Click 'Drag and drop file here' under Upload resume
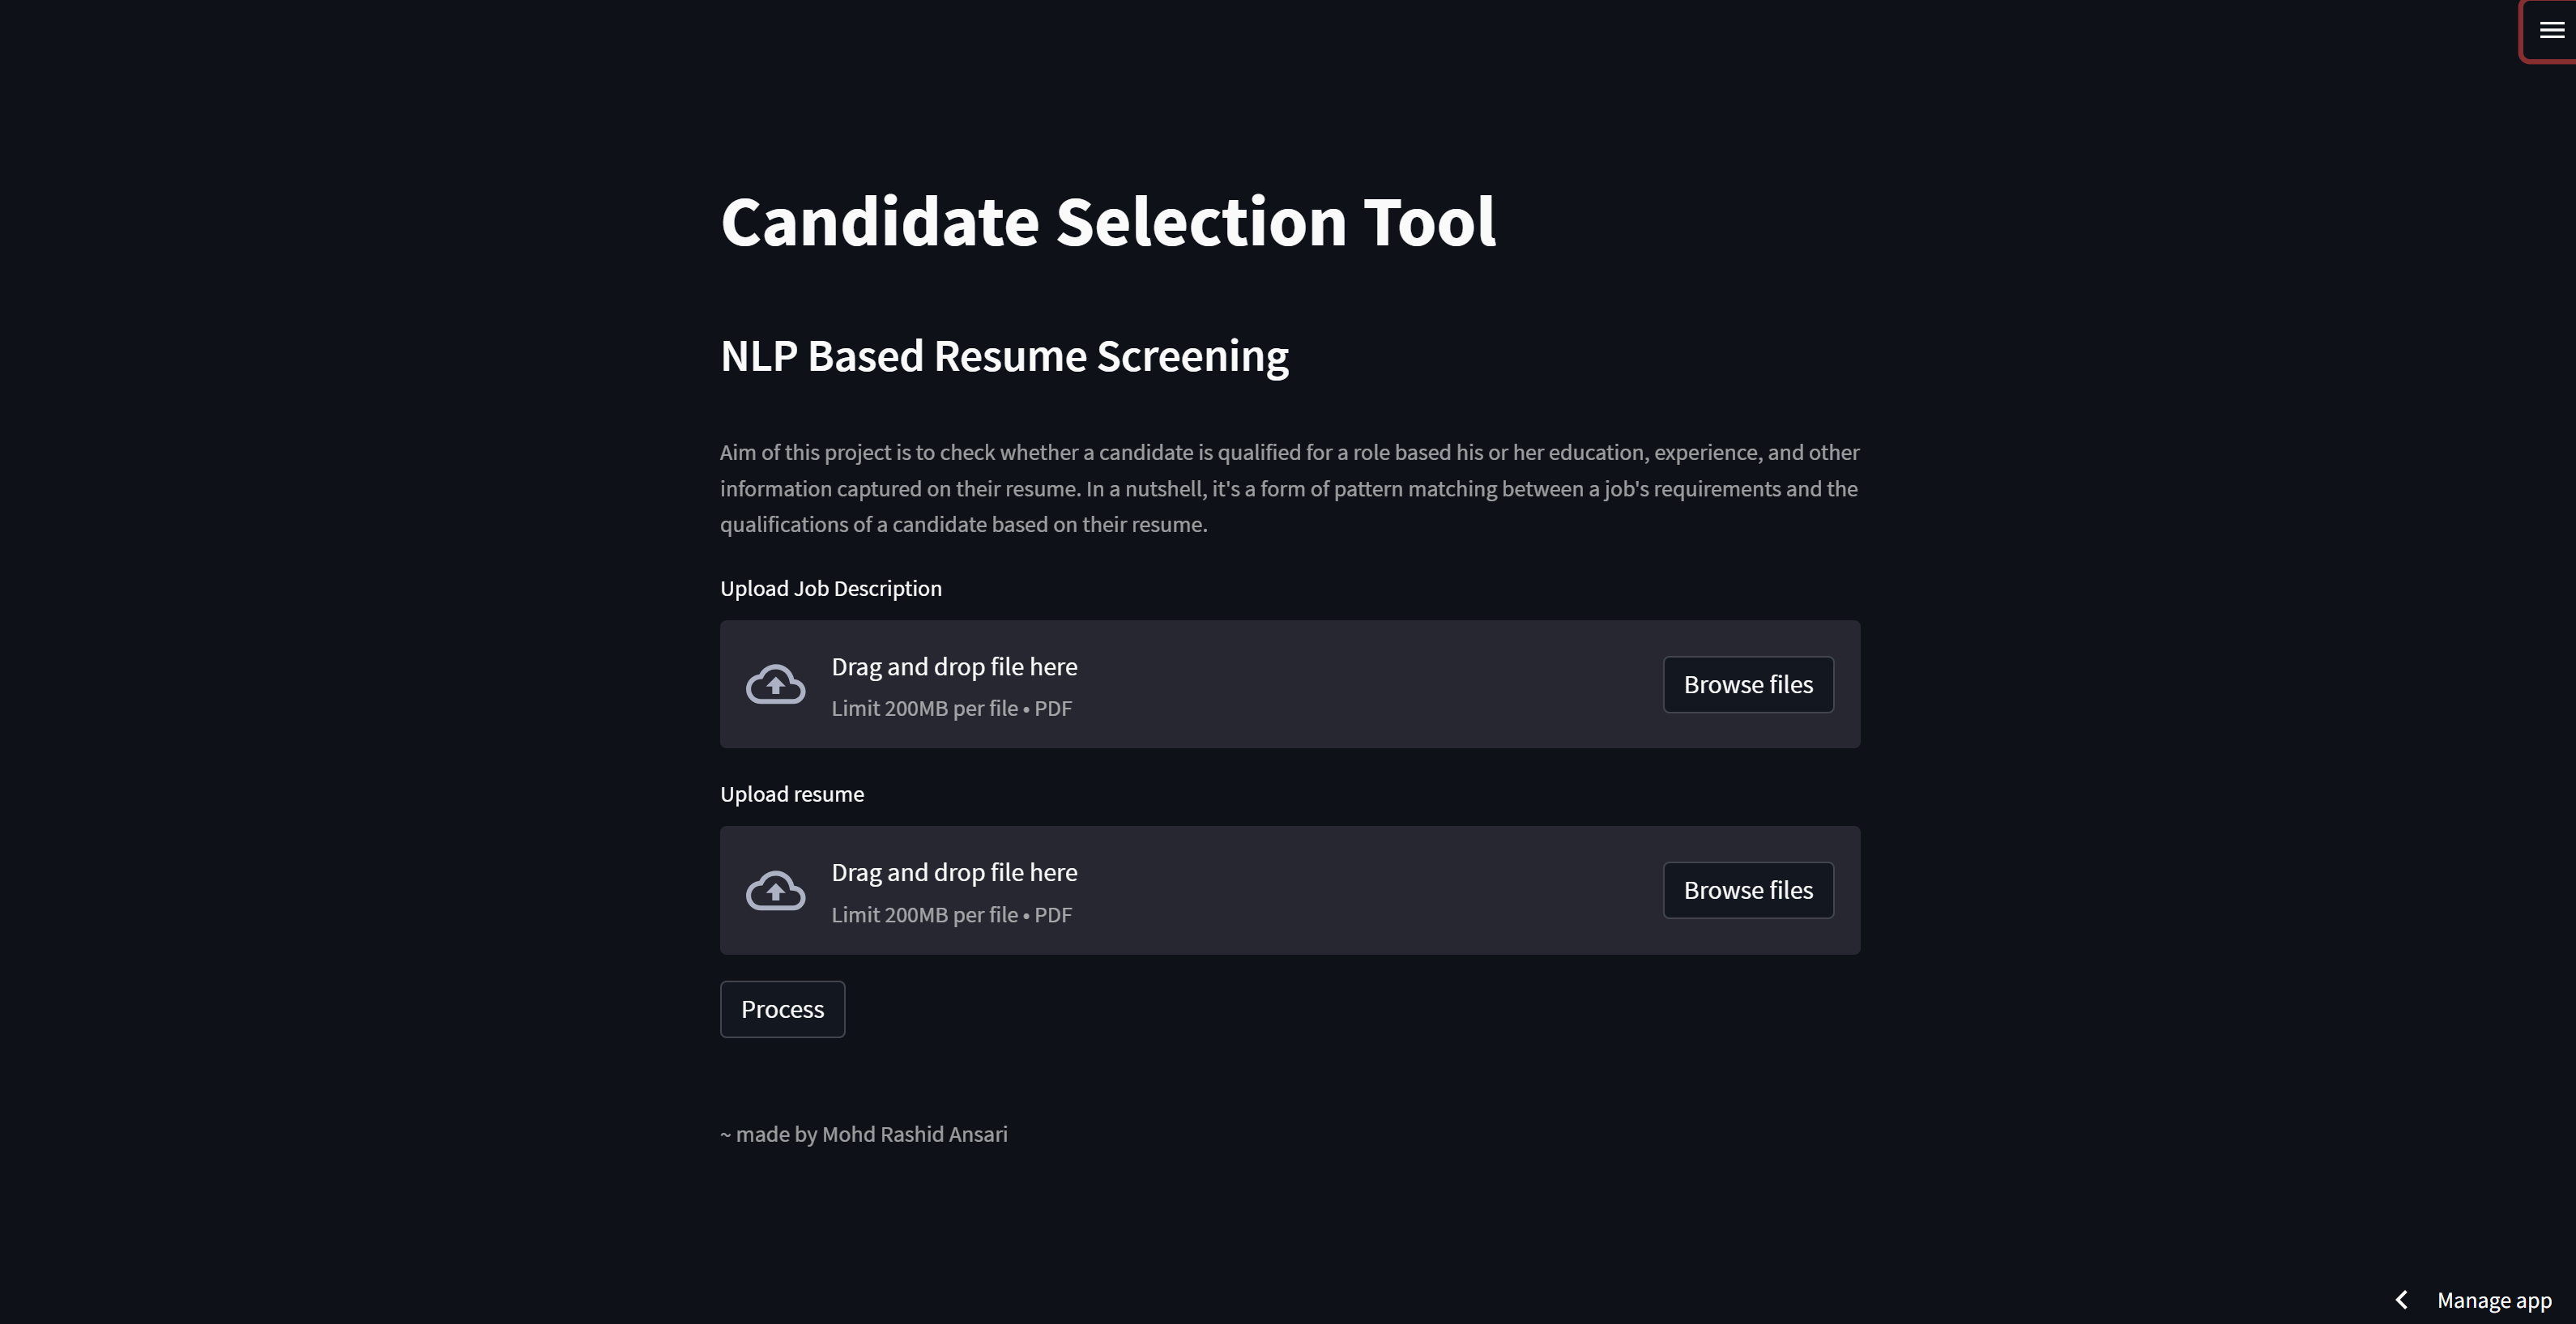Screen dimensions: 2576x1324 pyautogui.click(x=954, y=872)
